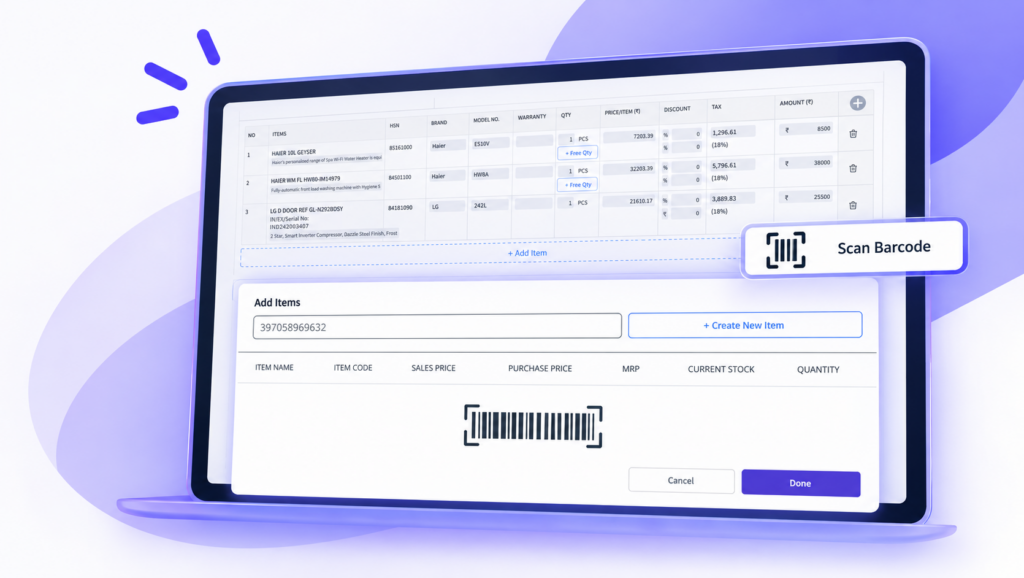The height and width of the screenshot is (578, 1024).
Task: Focus the search field containing 397058969632
Action: pyautogui.click(x=437, y=327)
